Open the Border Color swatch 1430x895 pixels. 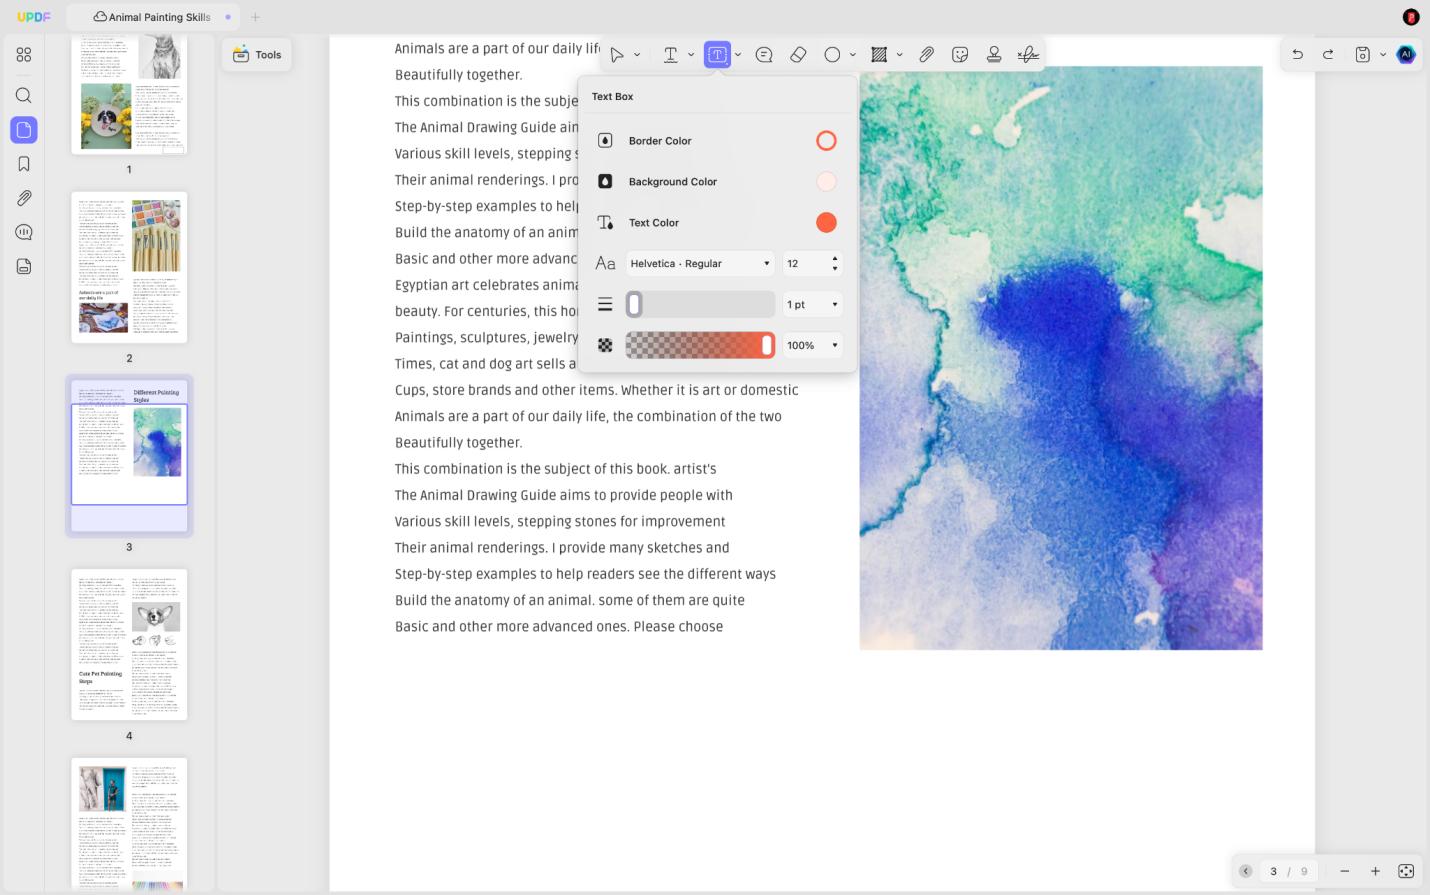click(826, 141)
